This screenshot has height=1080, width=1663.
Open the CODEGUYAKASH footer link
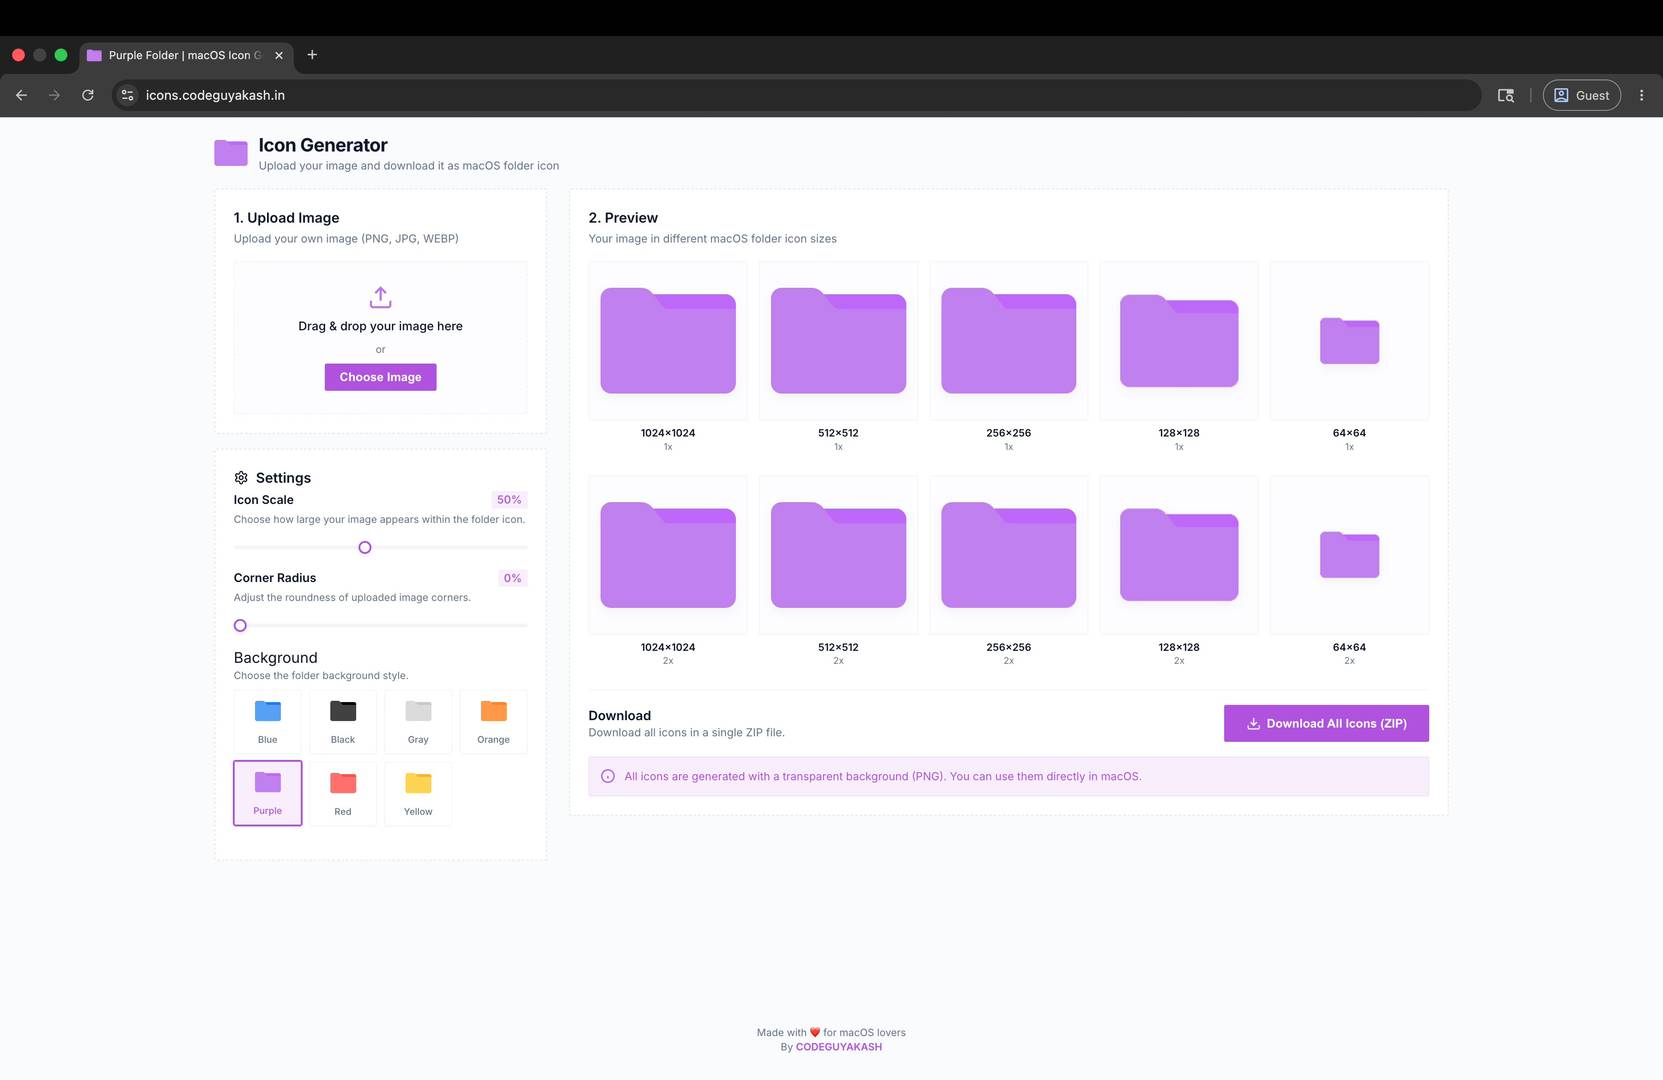[x=838, y=1047]
